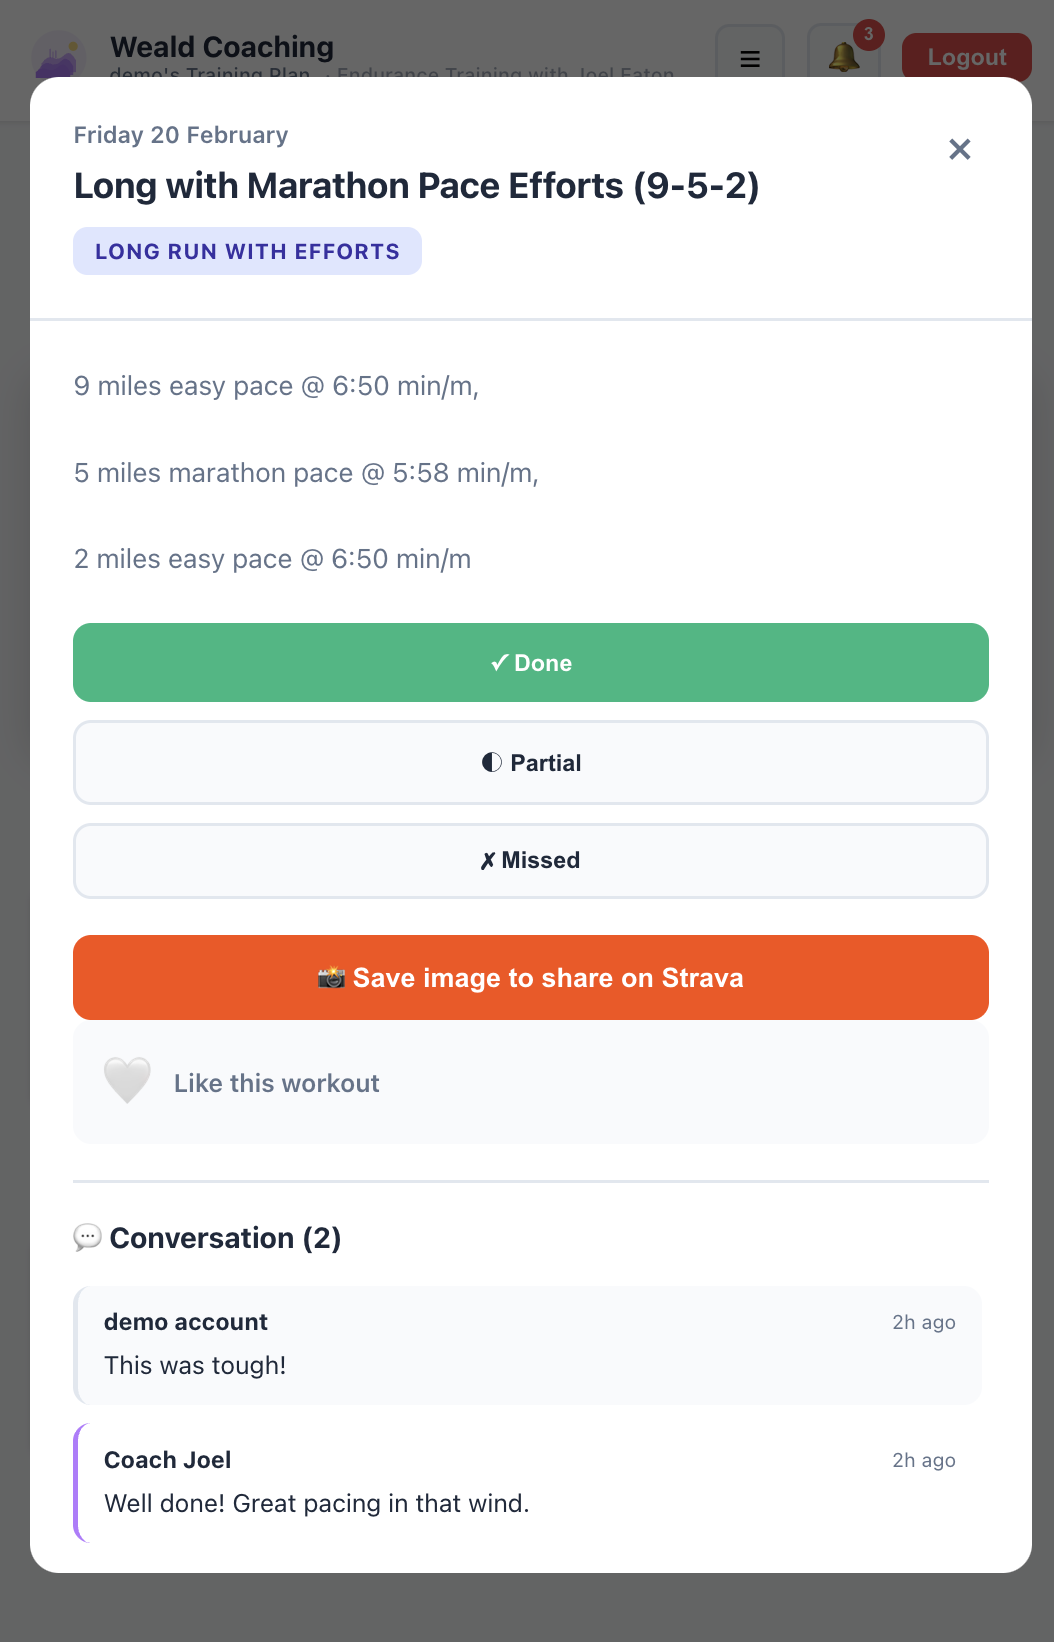Click the workout title heading
The width and height of the screenshot is (1054, 1642).
pyautogui.click(x=417, y=186)
